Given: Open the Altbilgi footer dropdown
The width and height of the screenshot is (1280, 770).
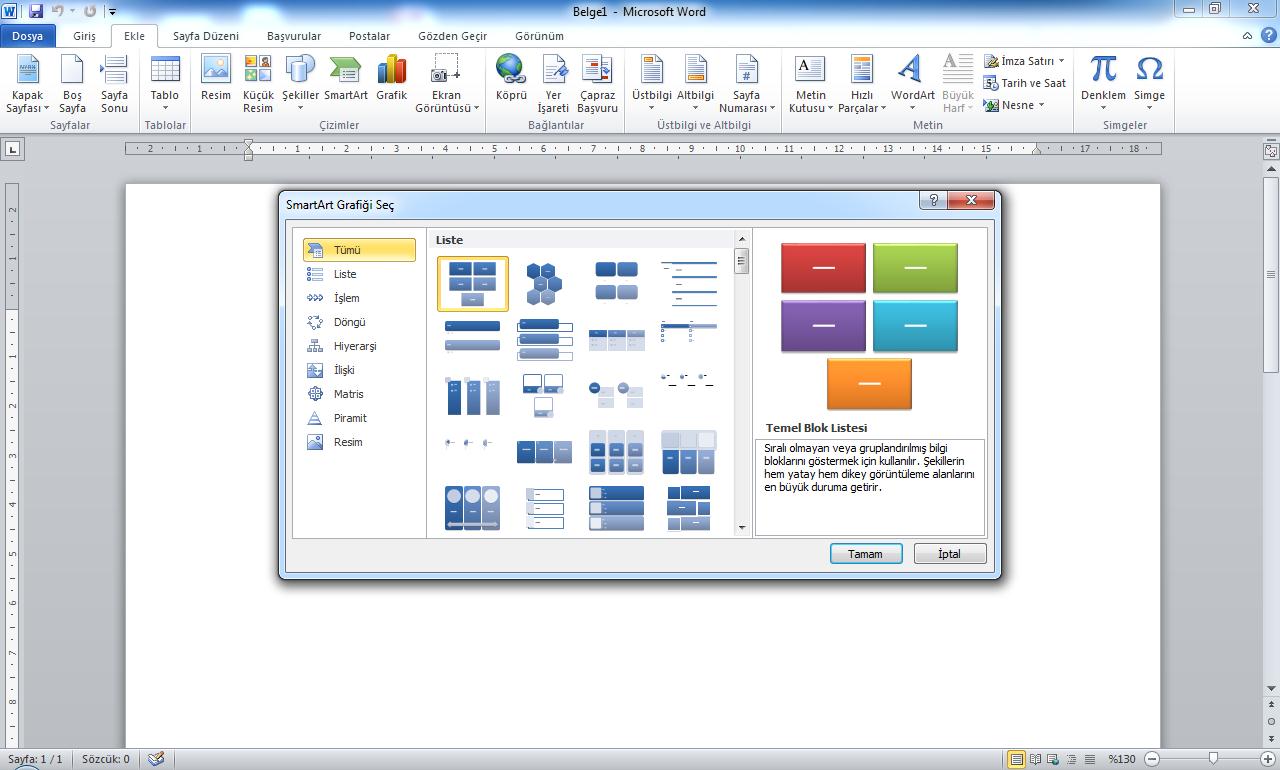Looking at the screenshot, I should (x=696, y=84).
